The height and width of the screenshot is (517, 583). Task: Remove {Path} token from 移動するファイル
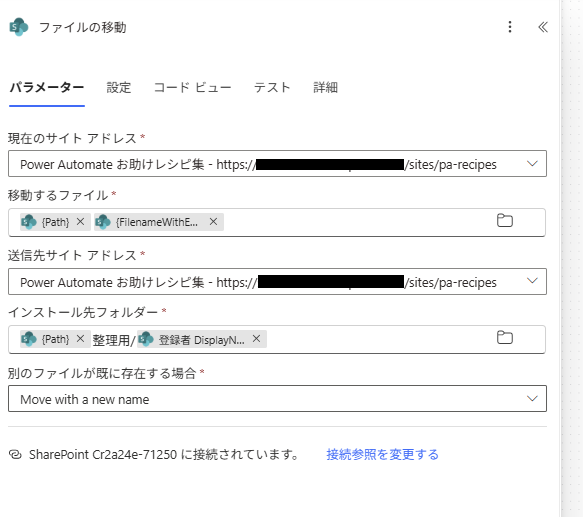tap(80, 222)
